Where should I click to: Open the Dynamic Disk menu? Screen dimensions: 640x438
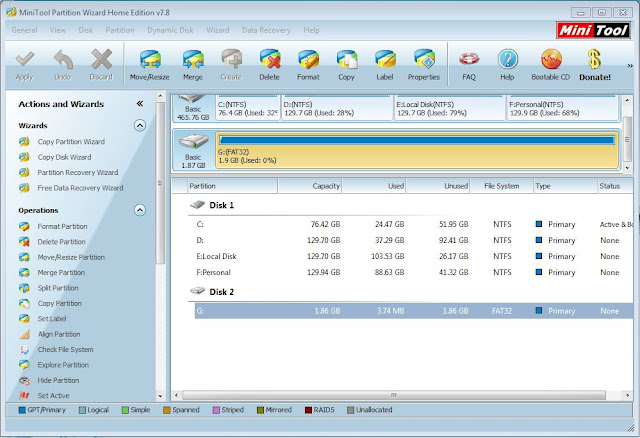click(x=170, y=30)
